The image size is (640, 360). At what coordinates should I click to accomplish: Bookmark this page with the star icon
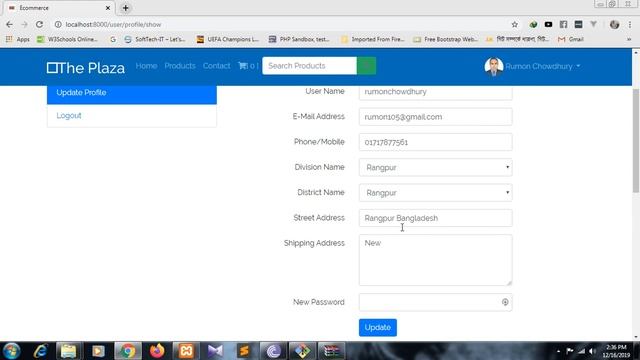(515, 24)
